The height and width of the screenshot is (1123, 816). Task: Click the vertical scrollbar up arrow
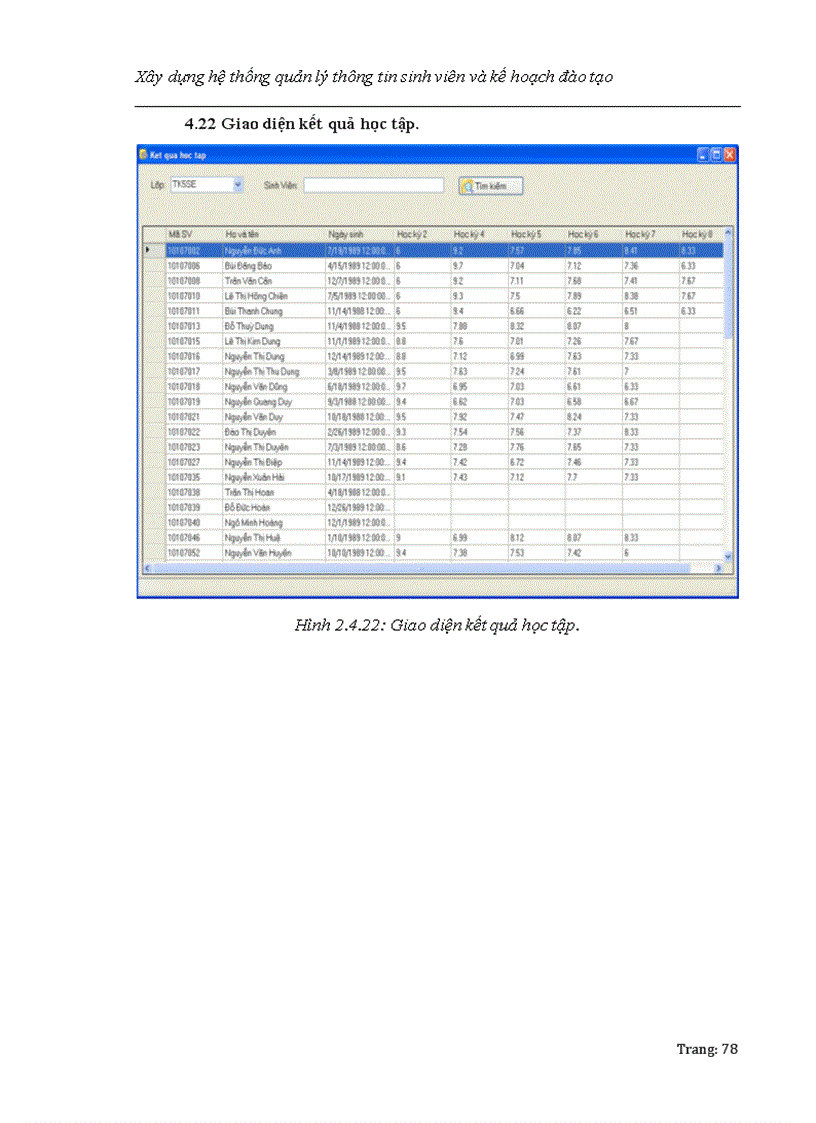(x=728, y=234)
